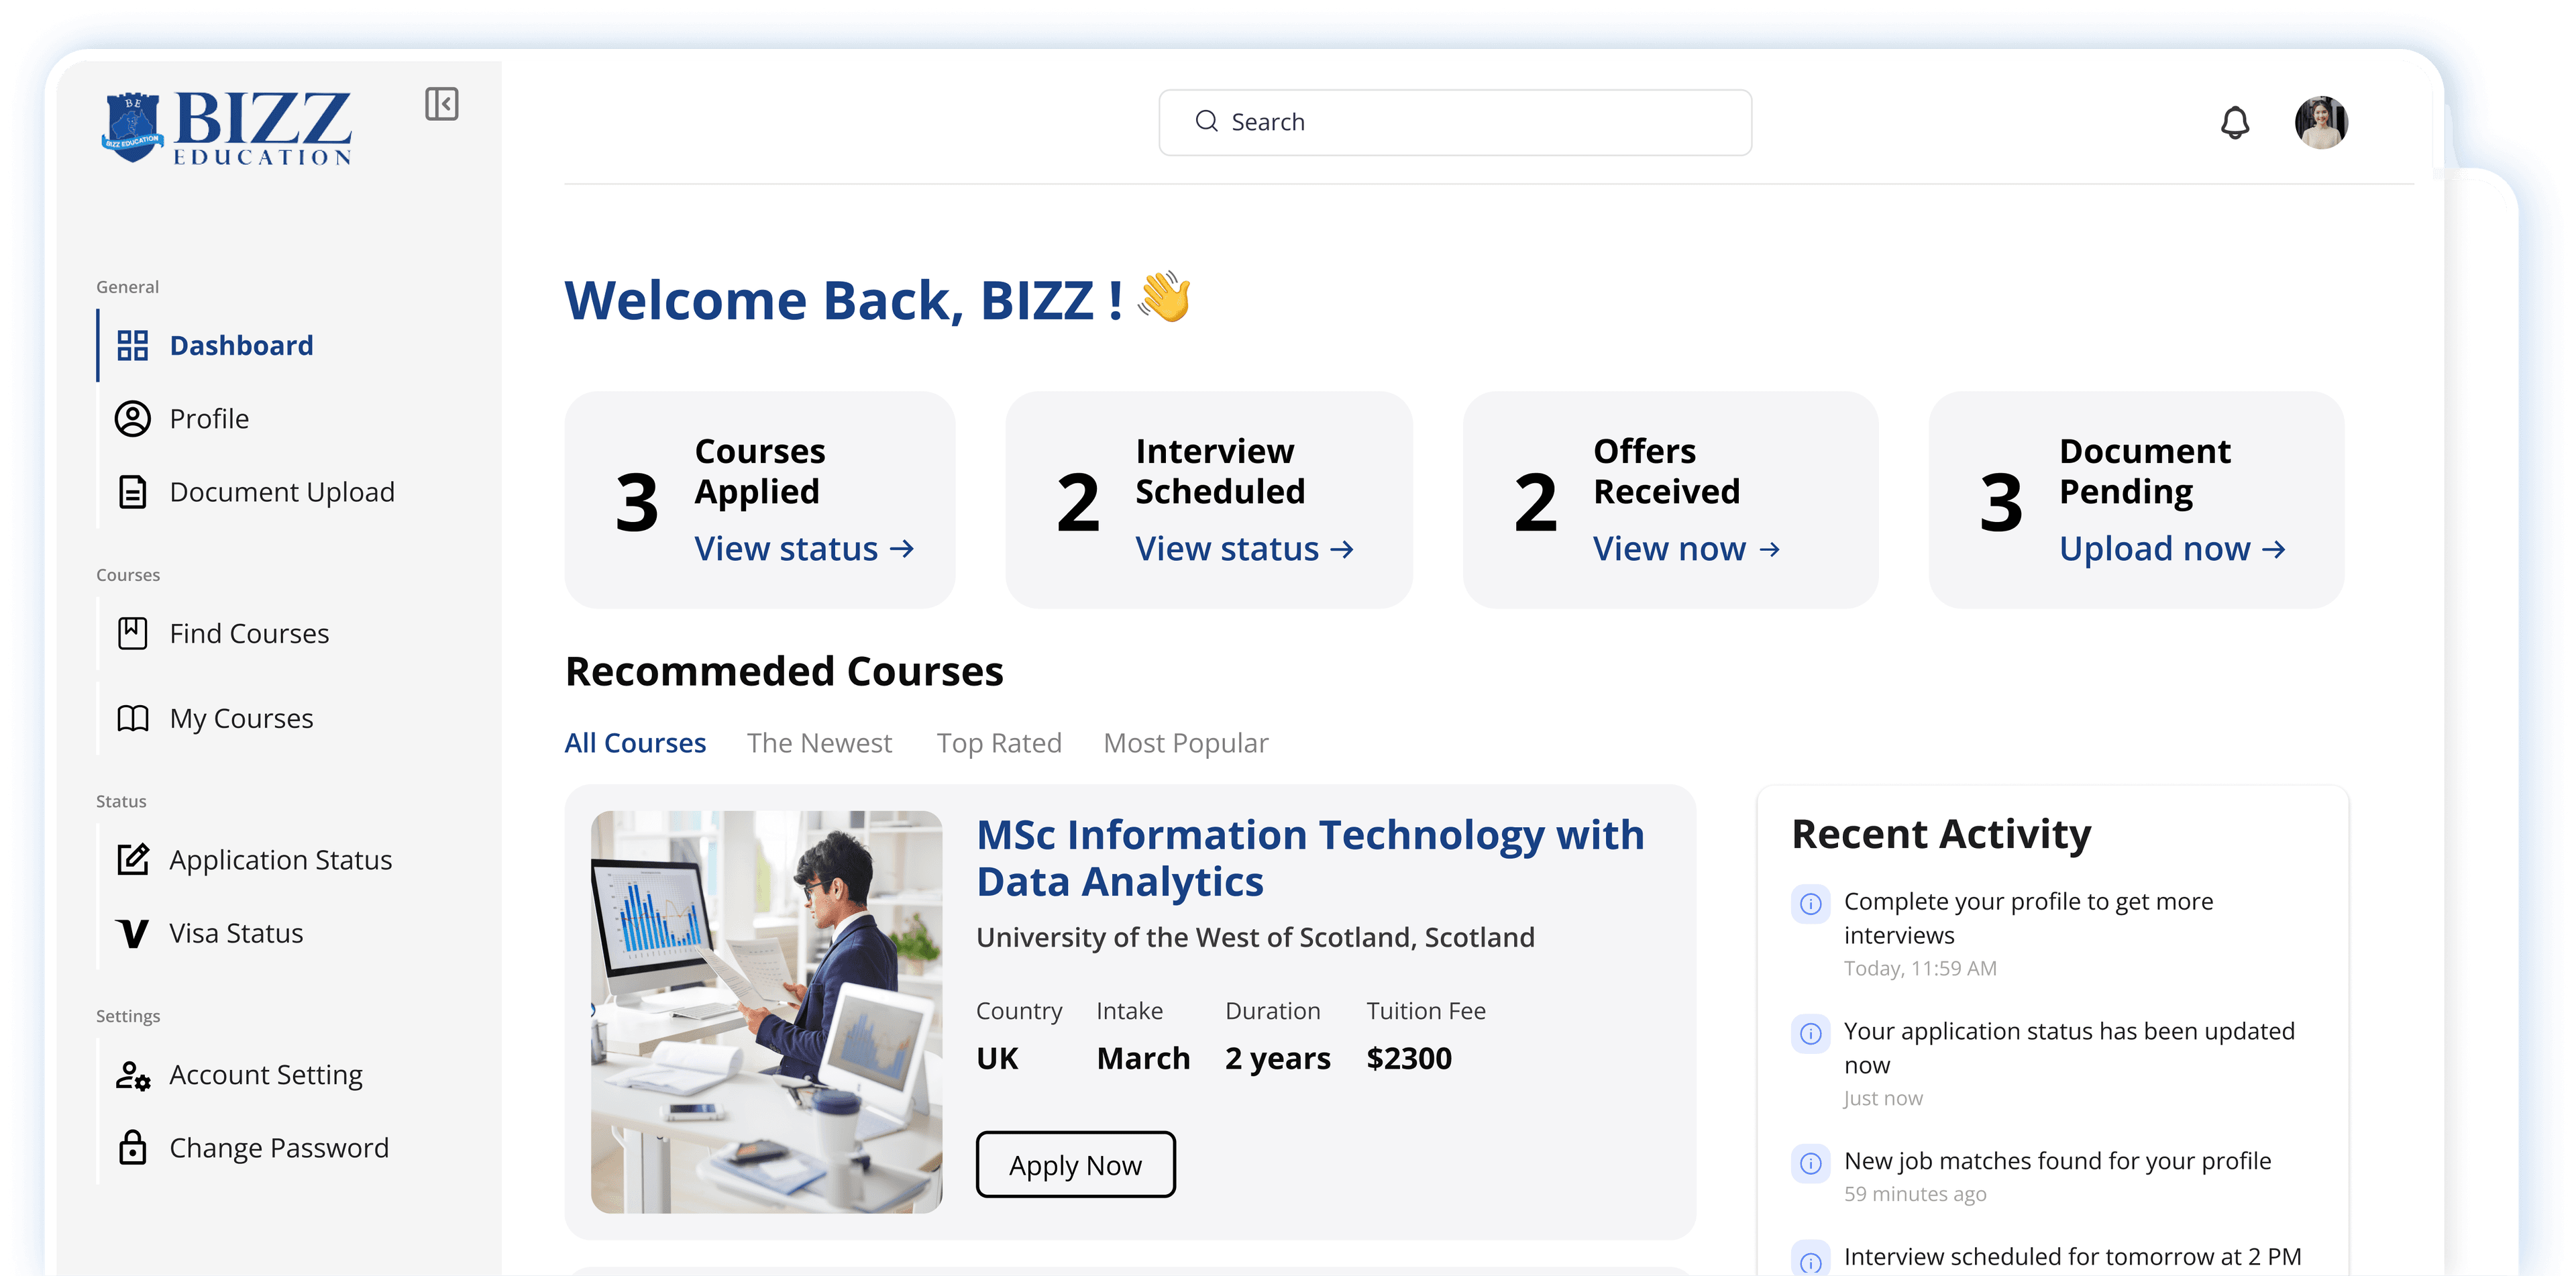This screenshot has width=2576, height=1276.
Task: Open 'Your application status has been updated' activity
Action: tap(2069, 1048)
